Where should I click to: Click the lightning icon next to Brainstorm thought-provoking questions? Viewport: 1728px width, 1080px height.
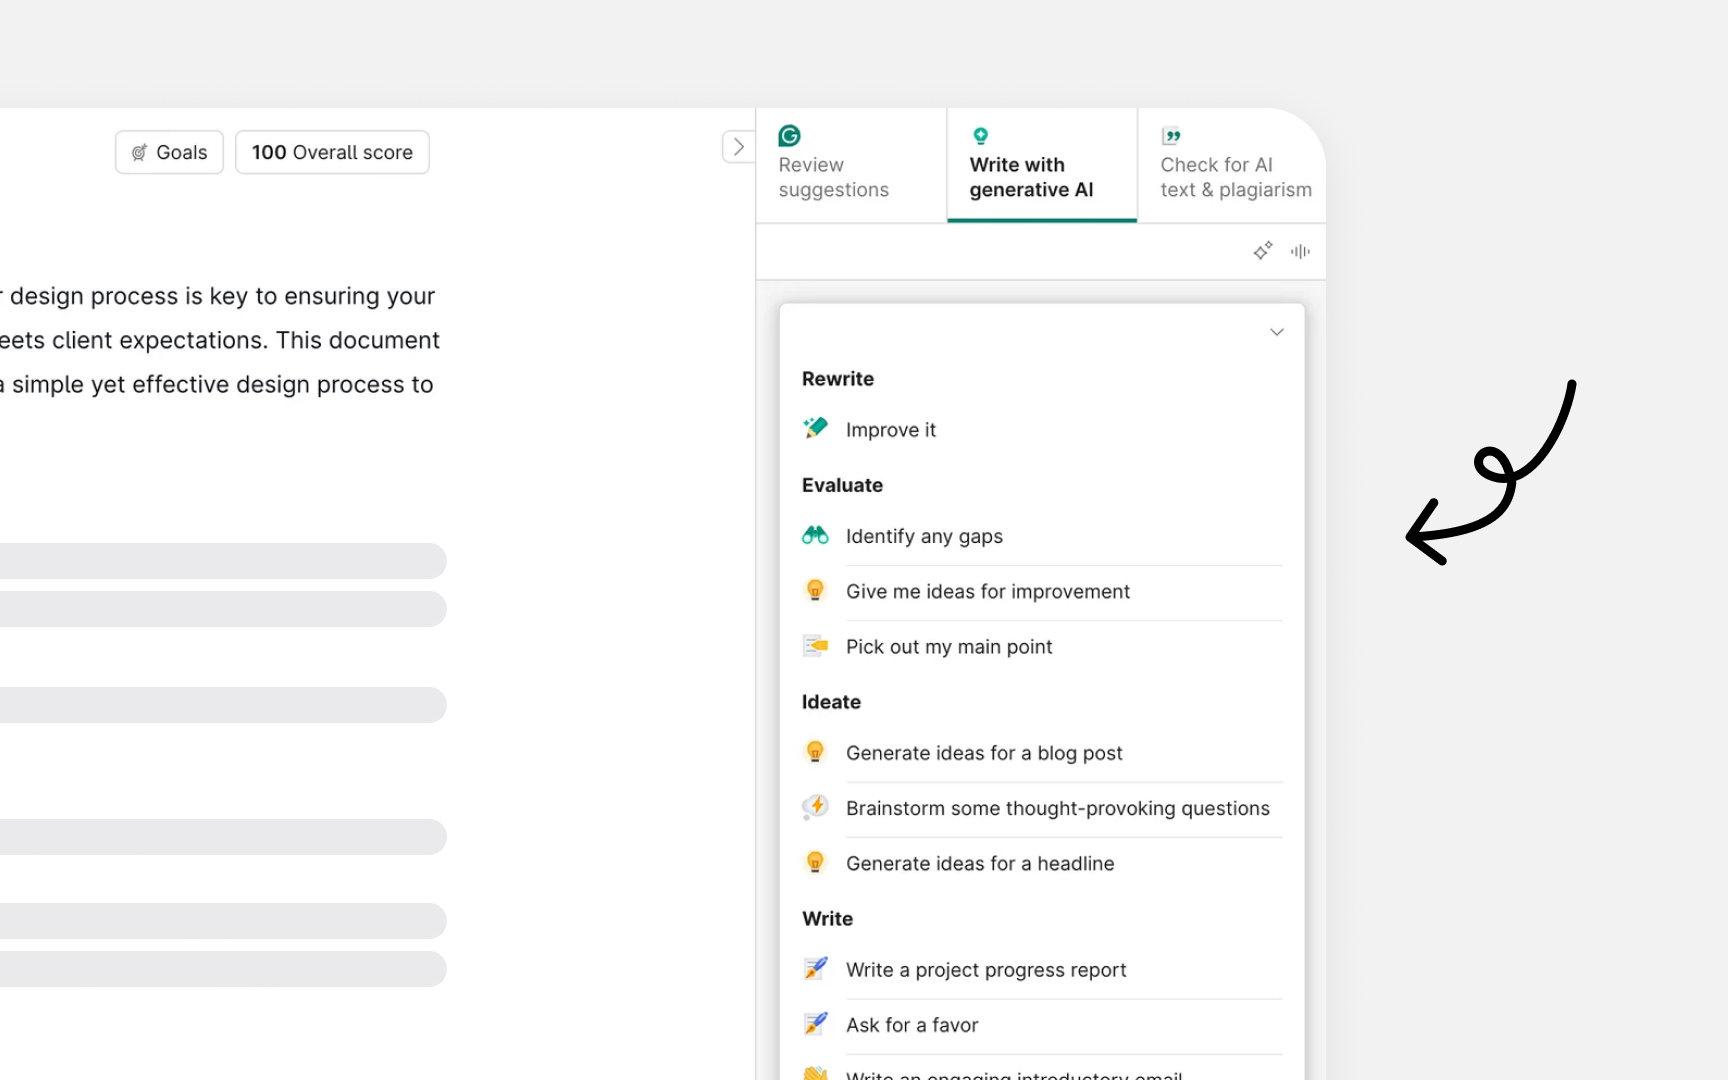point(815,807)
